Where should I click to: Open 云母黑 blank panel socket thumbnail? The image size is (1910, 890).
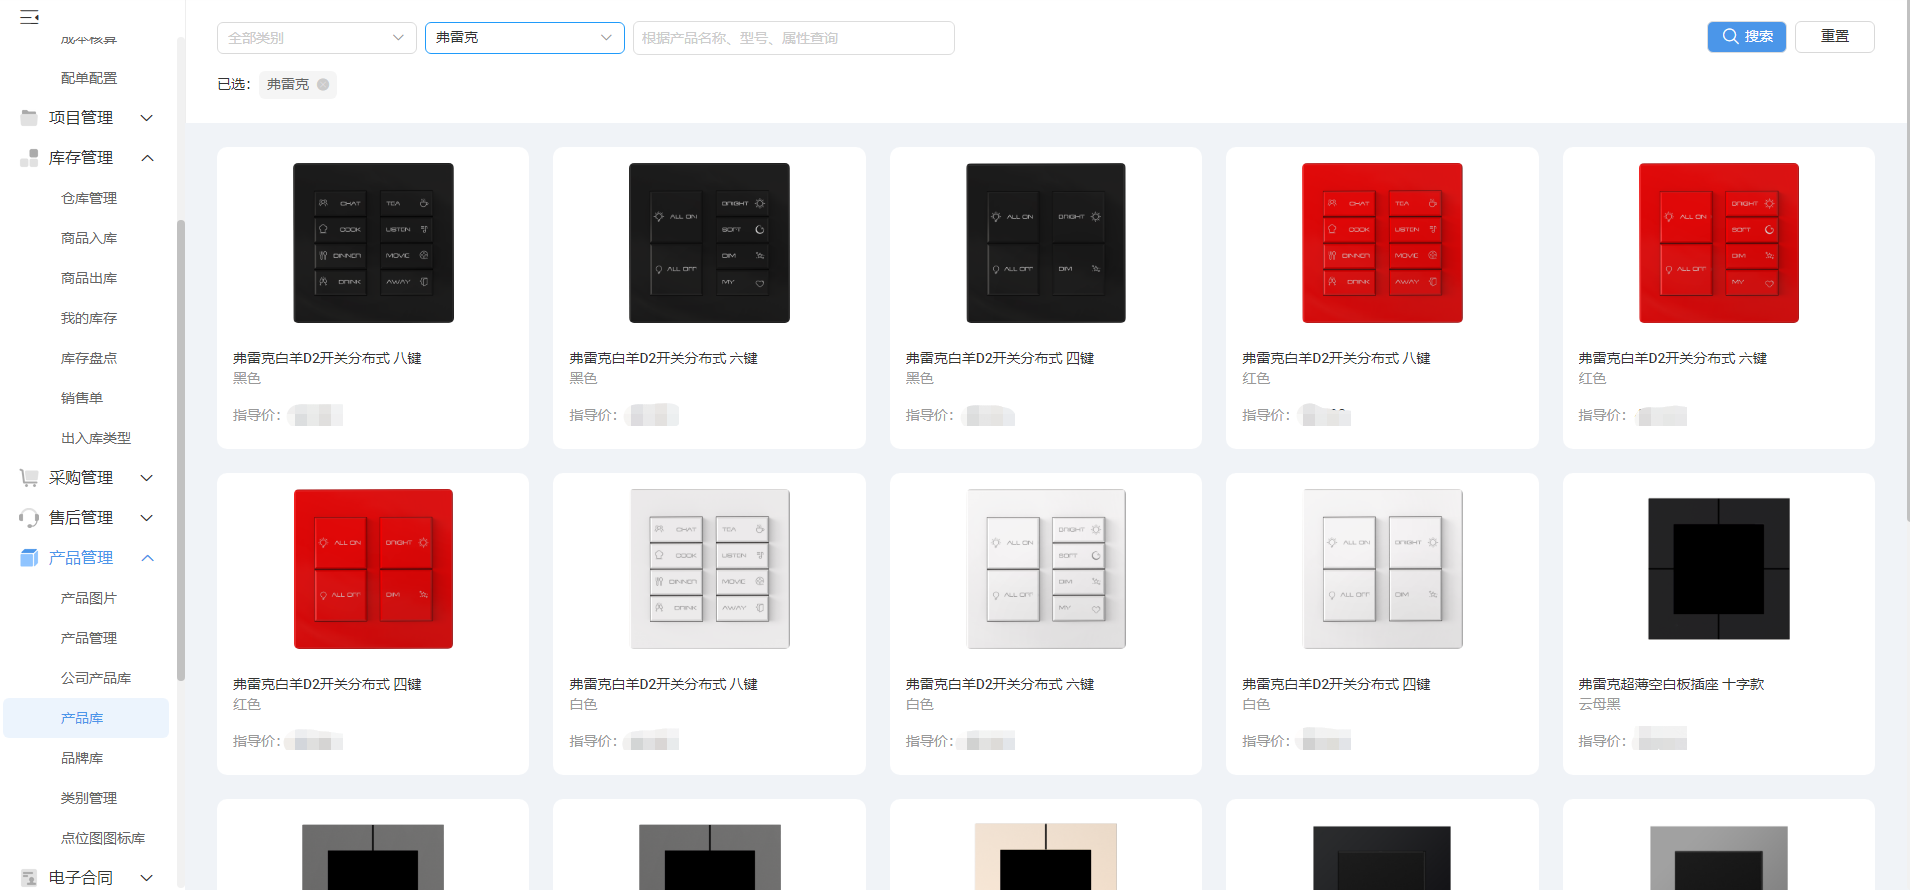(1719, 569)
